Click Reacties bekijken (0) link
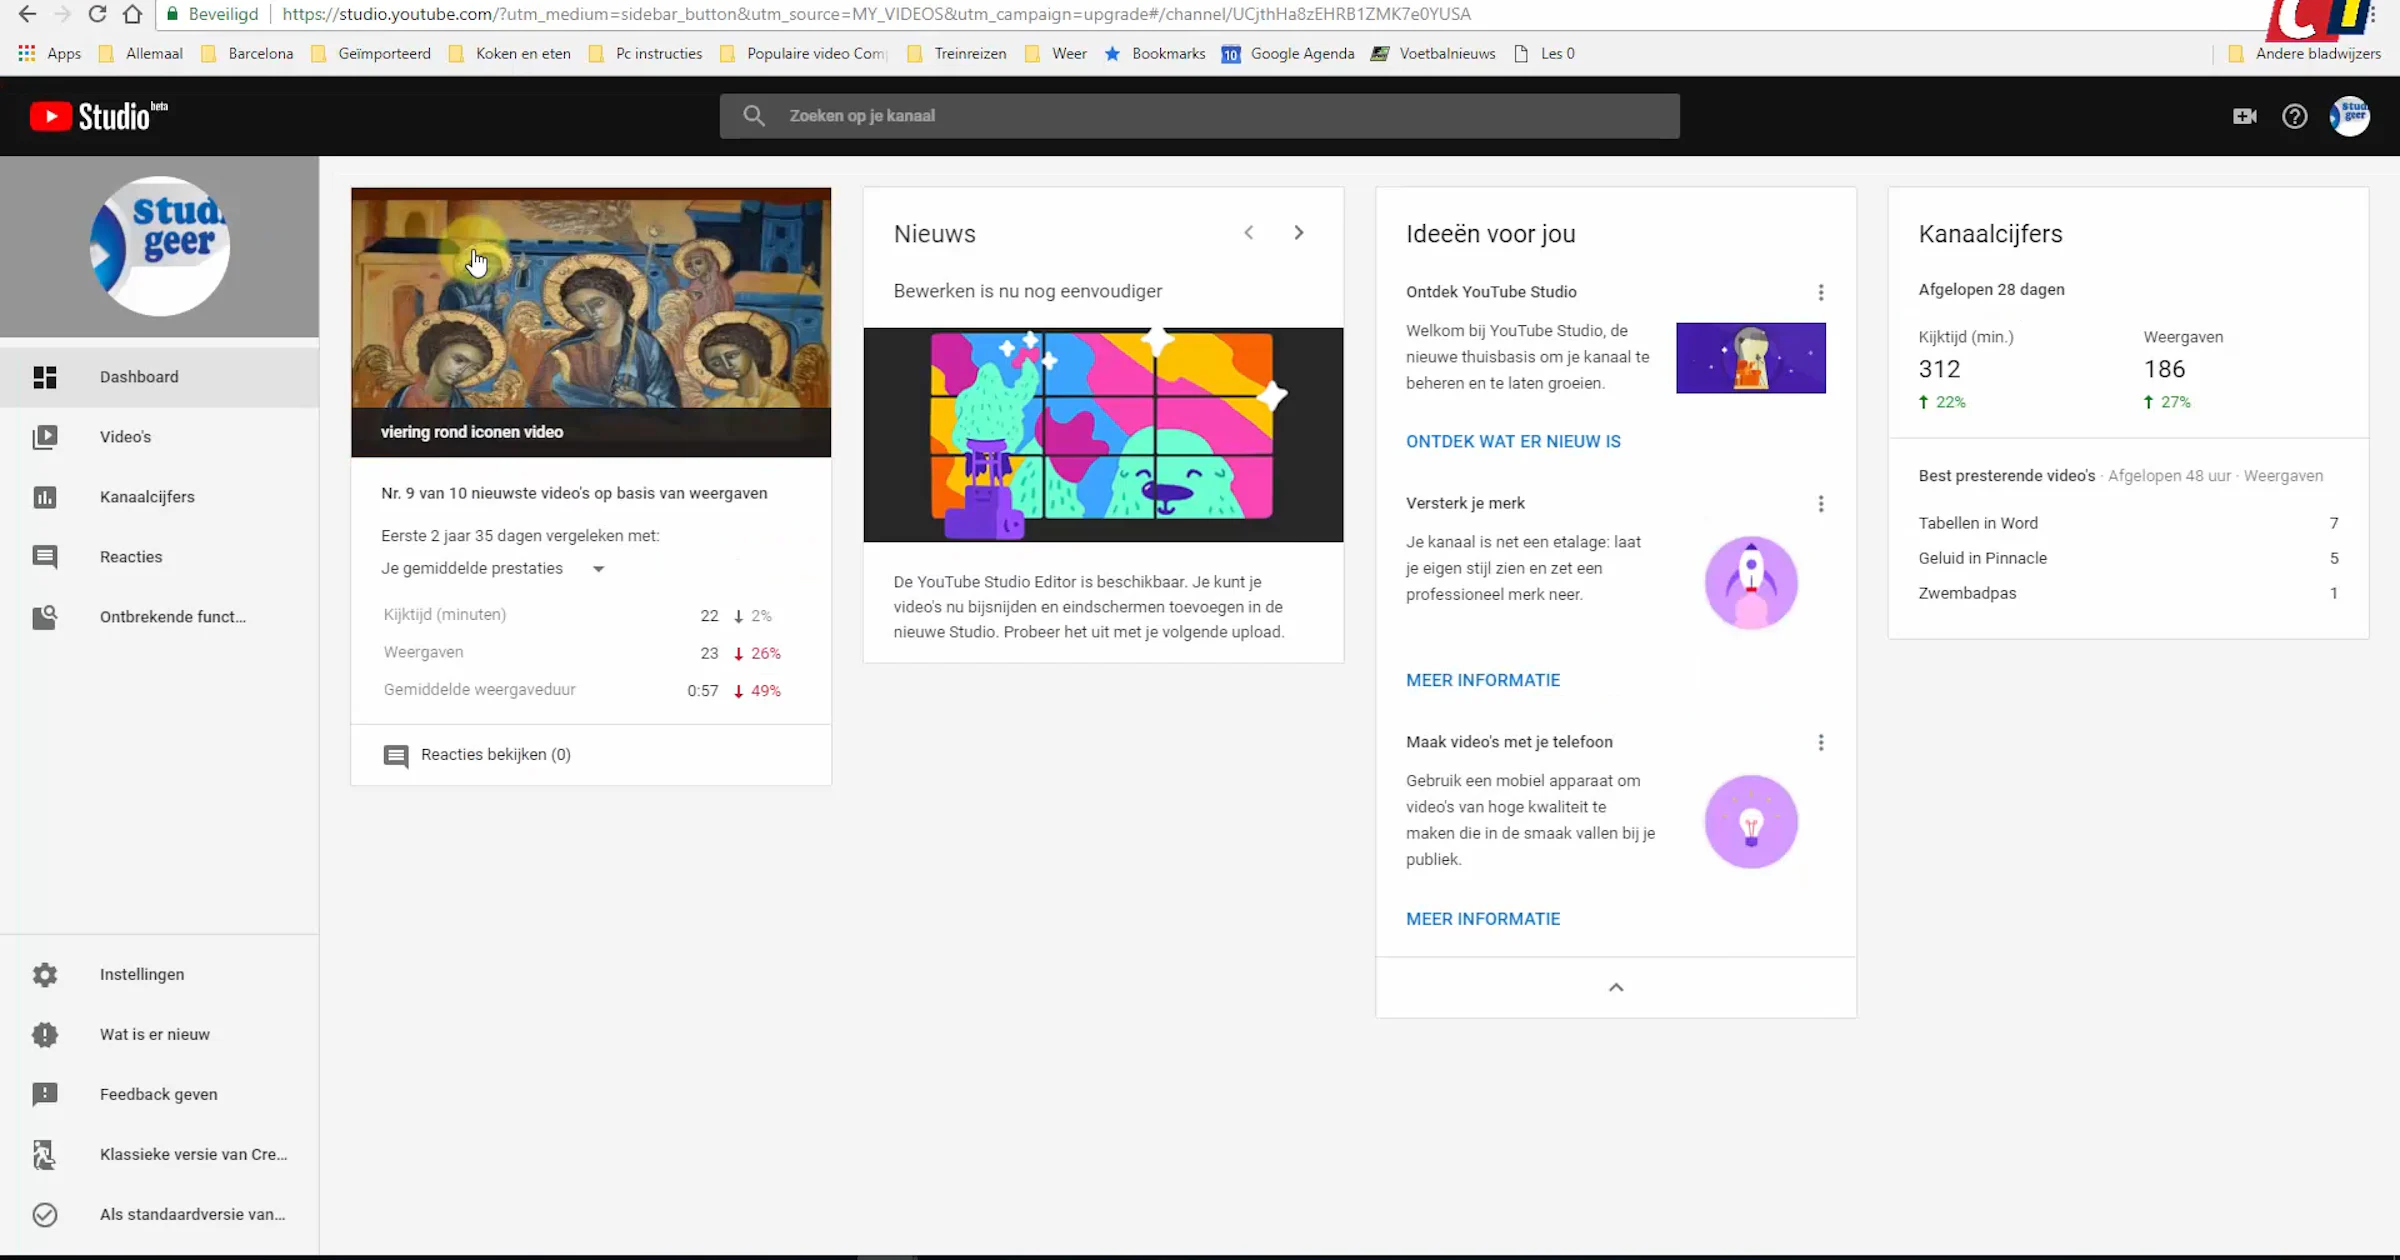Viewport: 2400px width, 1260px height. click(495, 755)
